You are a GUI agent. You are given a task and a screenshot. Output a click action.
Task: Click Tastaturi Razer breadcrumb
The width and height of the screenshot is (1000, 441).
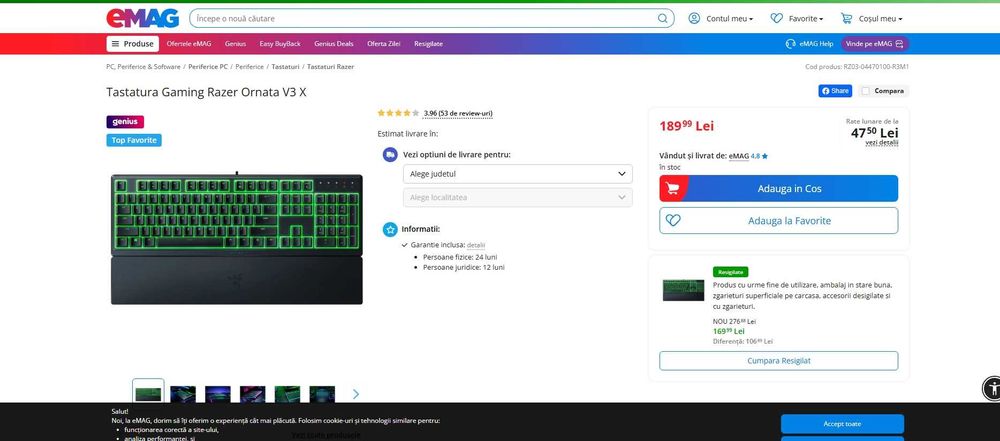coord(330,66)
